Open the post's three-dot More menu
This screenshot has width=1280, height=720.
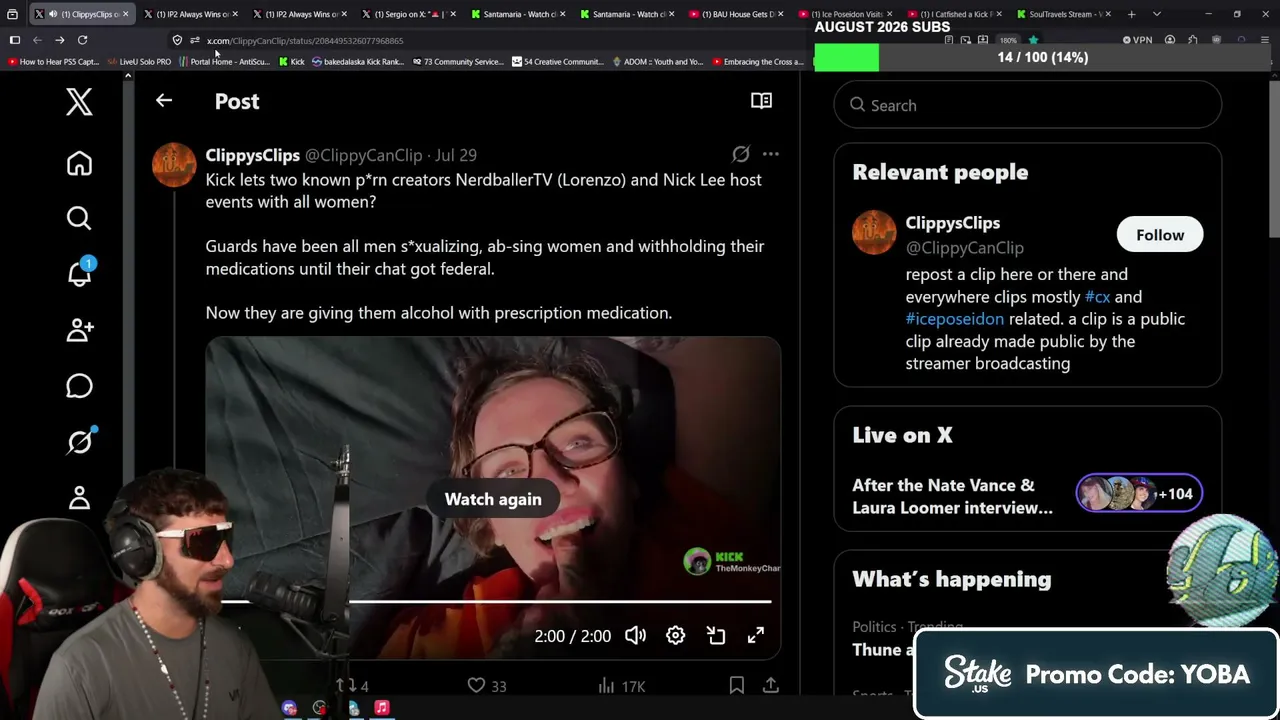770,154
